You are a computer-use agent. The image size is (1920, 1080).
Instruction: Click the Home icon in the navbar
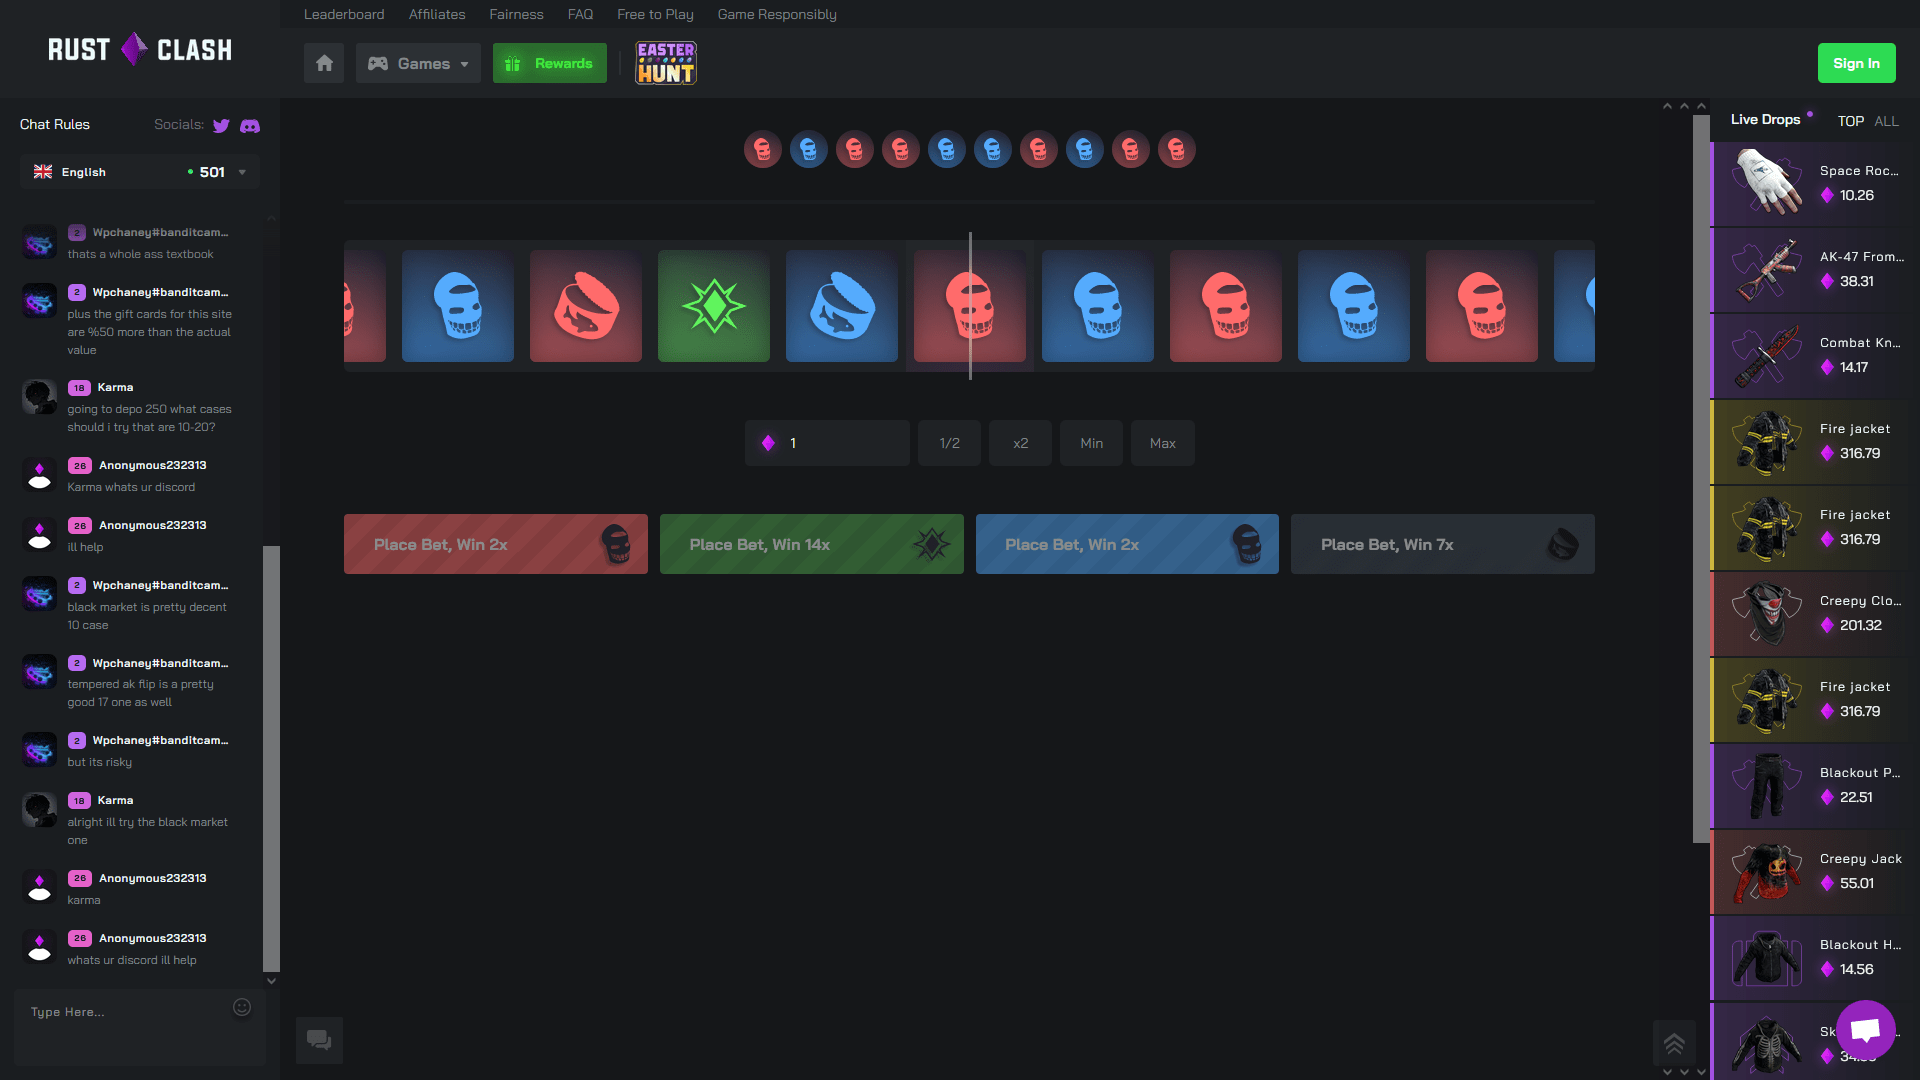tap(323, 62)
